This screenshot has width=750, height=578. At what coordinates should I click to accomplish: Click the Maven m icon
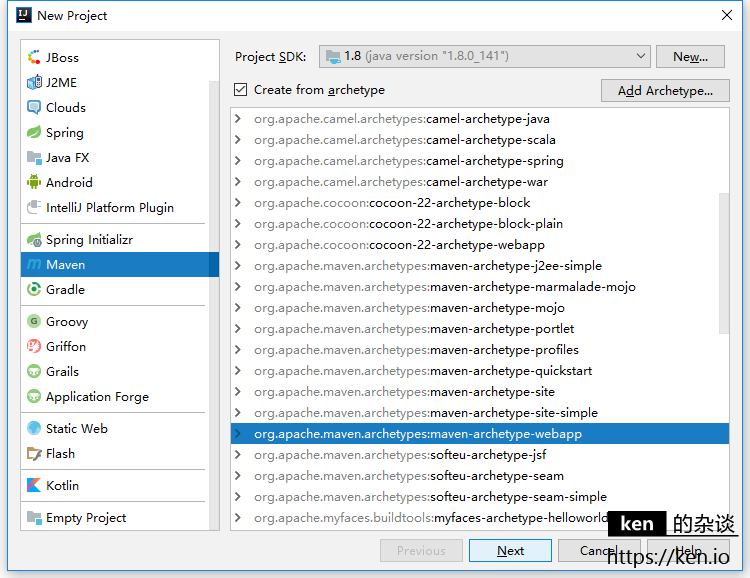pyautogui.click(x=34, y=264)
